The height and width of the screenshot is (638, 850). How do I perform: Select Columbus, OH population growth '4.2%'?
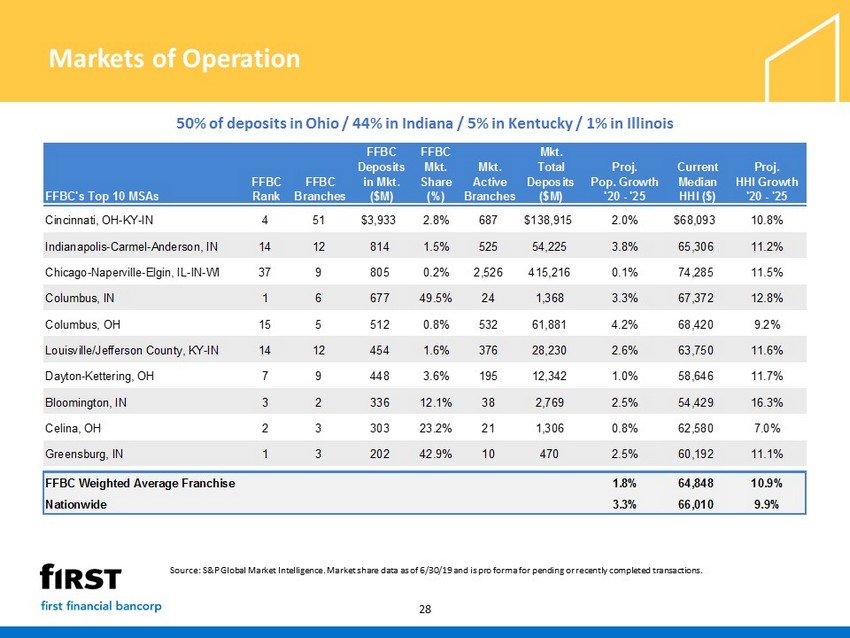tap(624, 325)
